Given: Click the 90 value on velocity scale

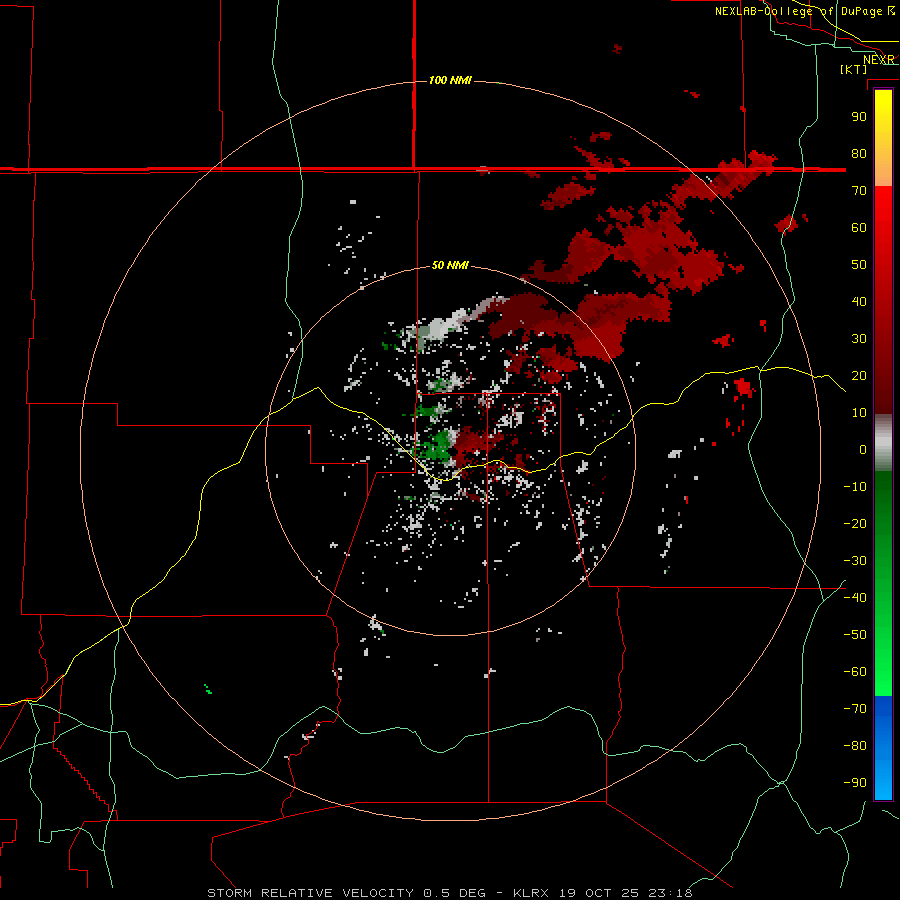Looking at the screenshot, I should 859,117.
